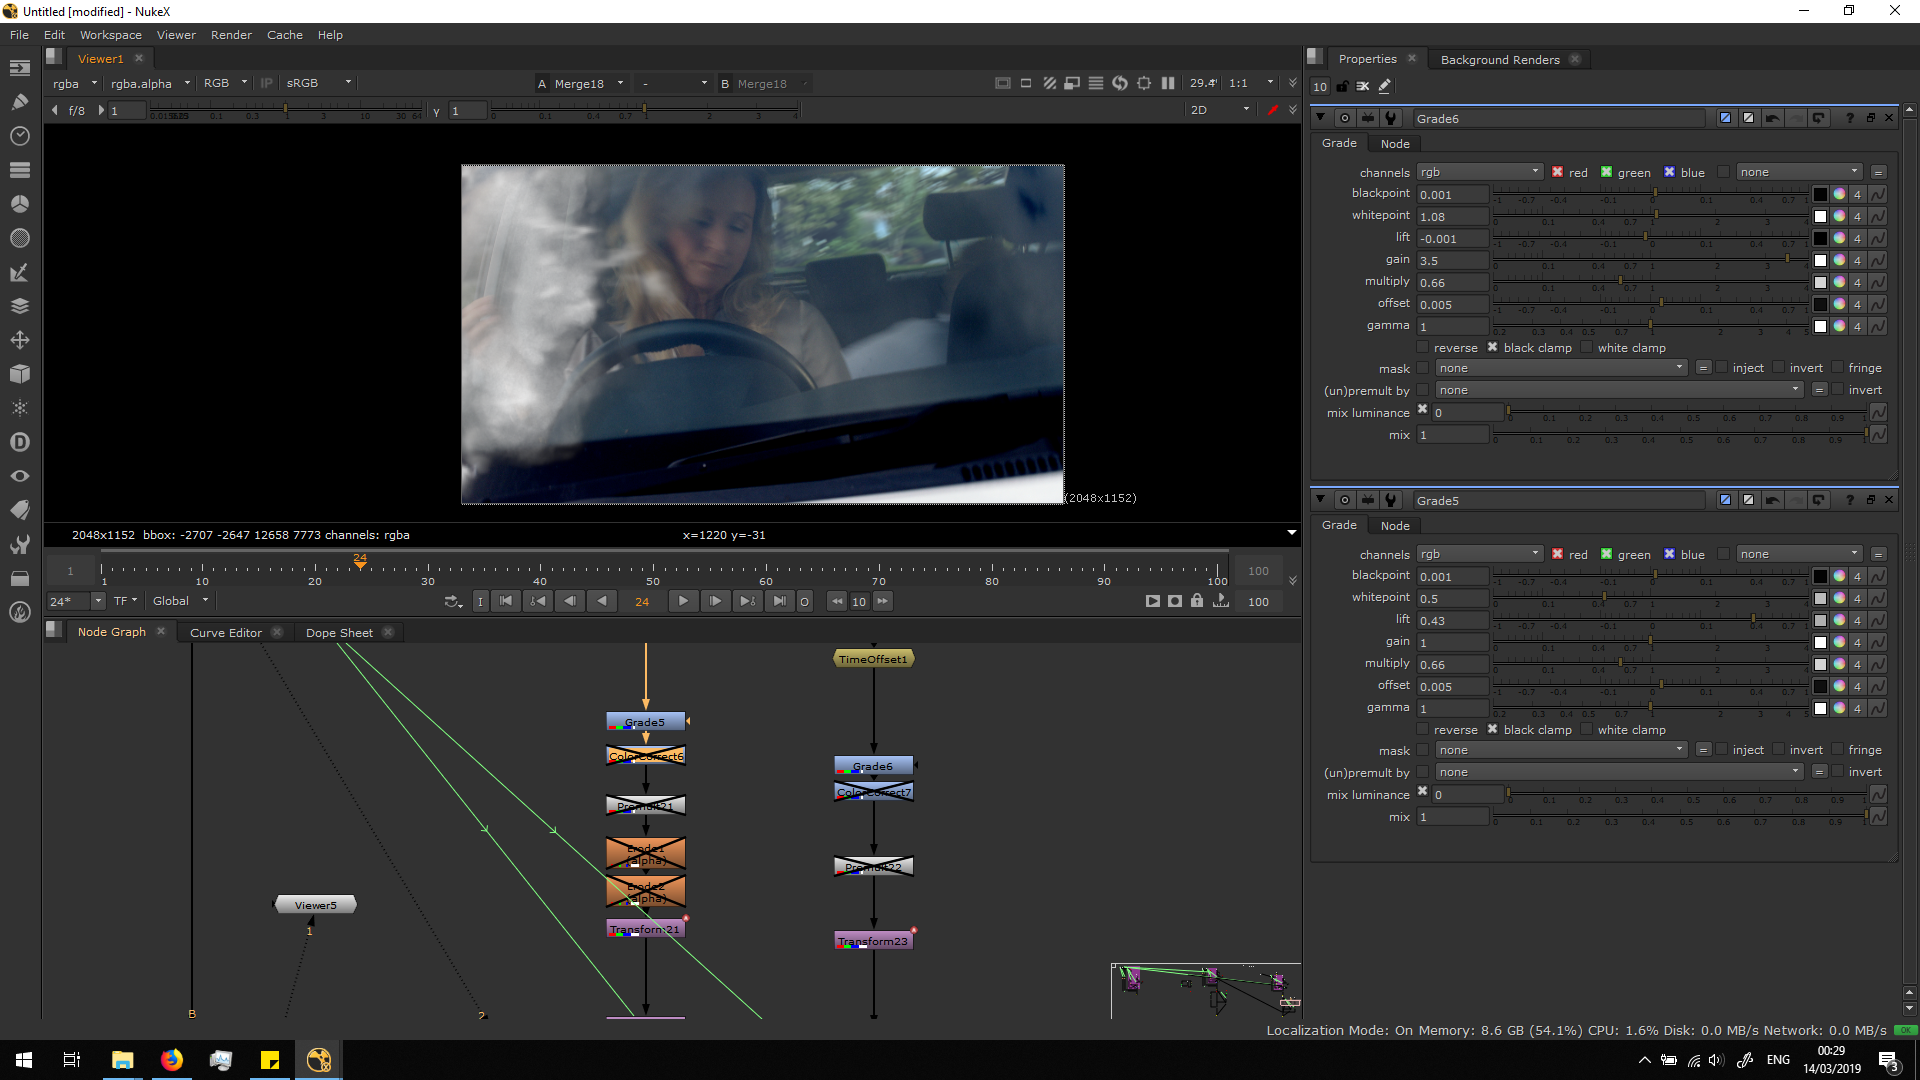Click the viewer pause button
The width and height of the screenshot is (1920, 1080).
tap(1168, 84)
